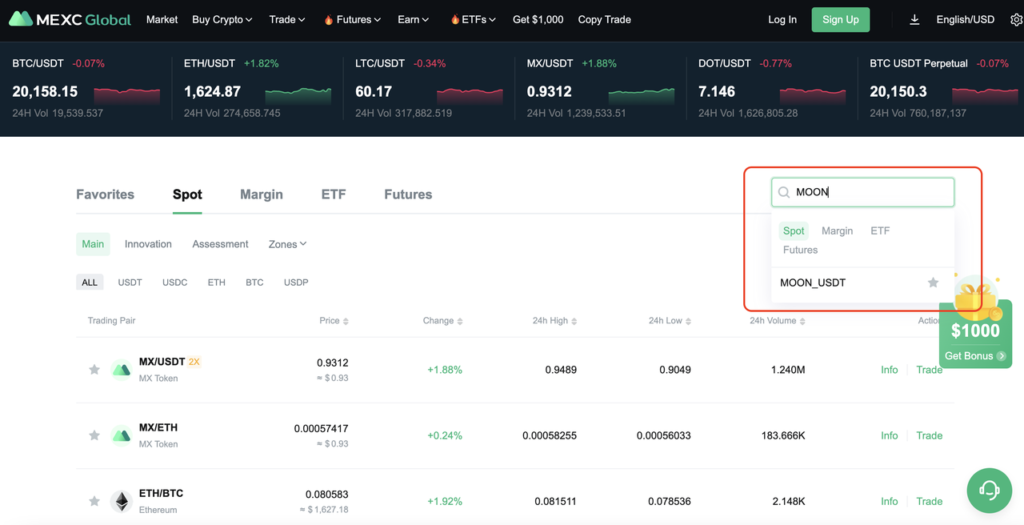1024x525 pixels.
Task: Open the customer support headset chat
Action: [x=989, y=490]
